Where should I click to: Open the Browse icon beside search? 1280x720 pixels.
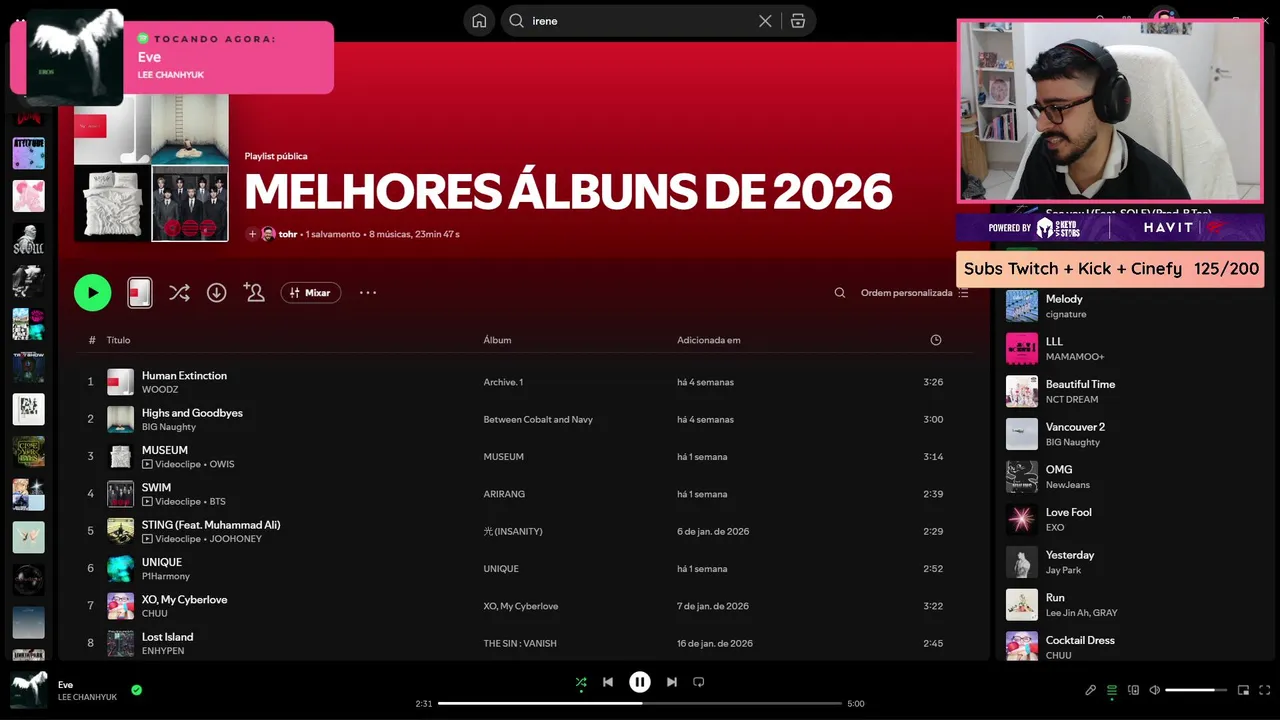(798, 21)
